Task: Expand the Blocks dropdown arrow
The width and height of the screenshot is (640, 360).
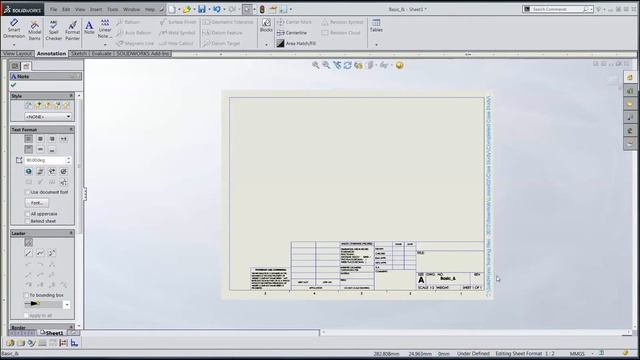Action: tap(266, 44)
